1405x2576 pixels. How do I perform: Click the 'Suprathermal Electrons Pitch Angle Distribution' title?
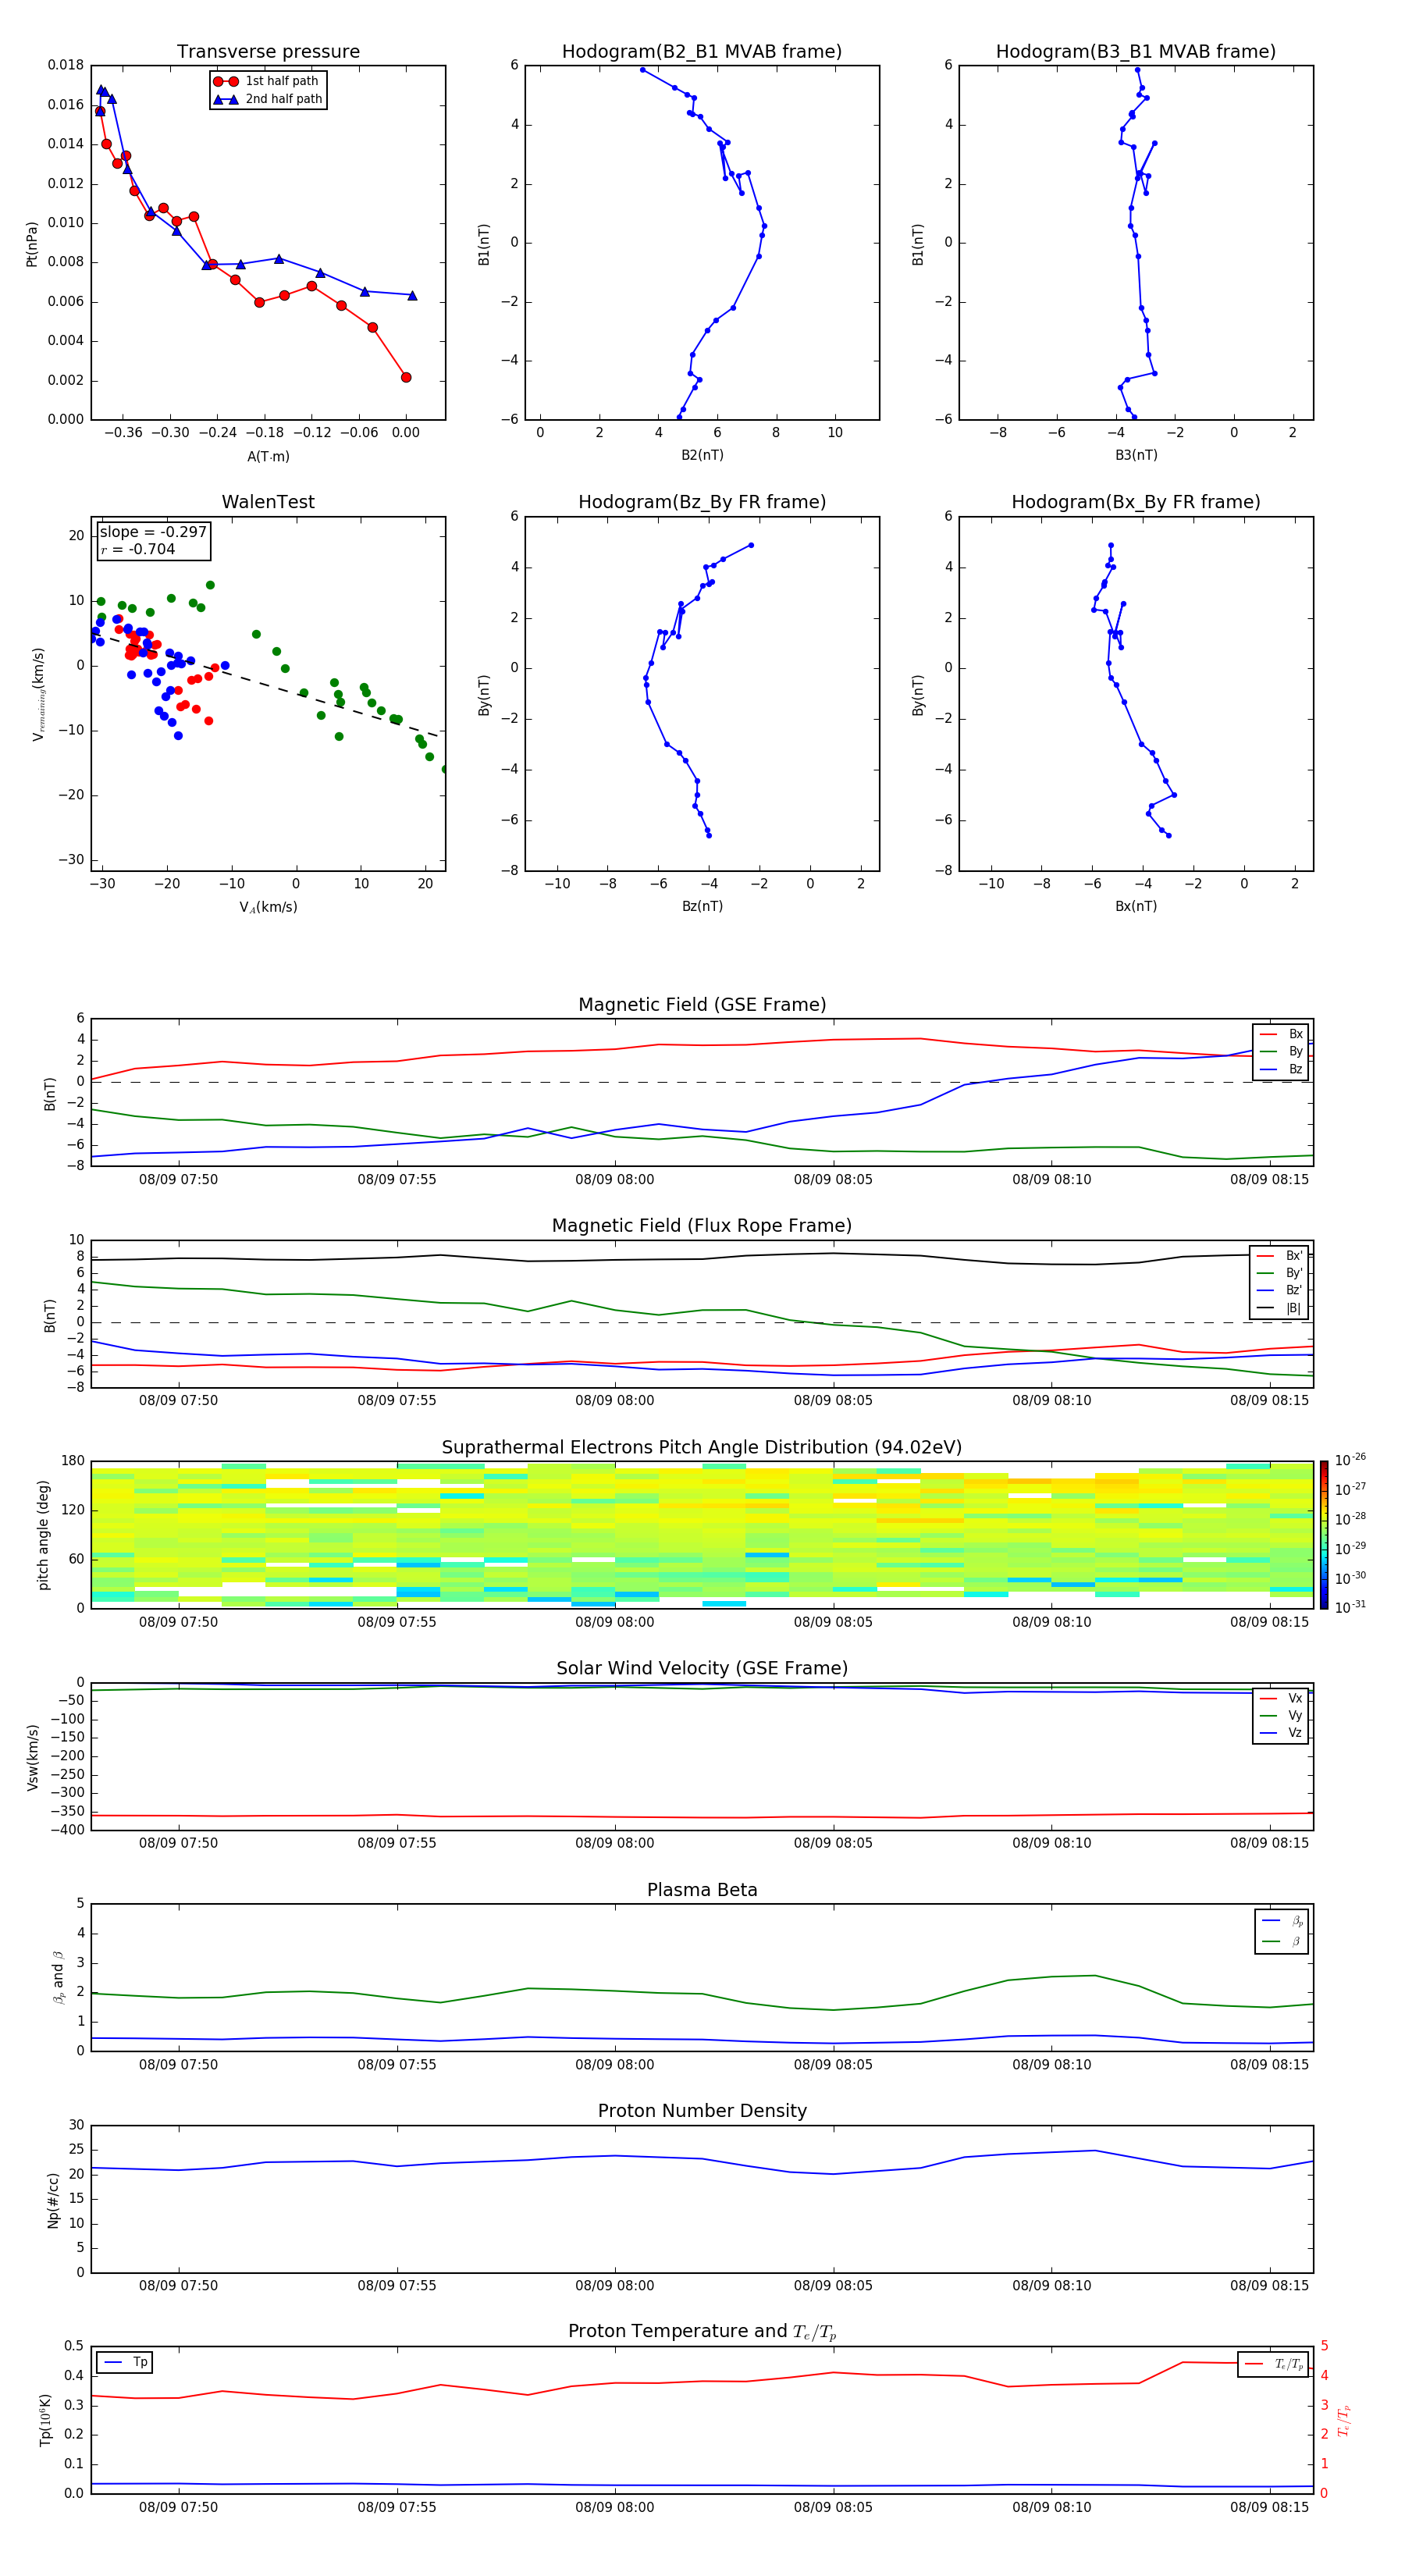pyautogui.click(x=702, y=1448)
